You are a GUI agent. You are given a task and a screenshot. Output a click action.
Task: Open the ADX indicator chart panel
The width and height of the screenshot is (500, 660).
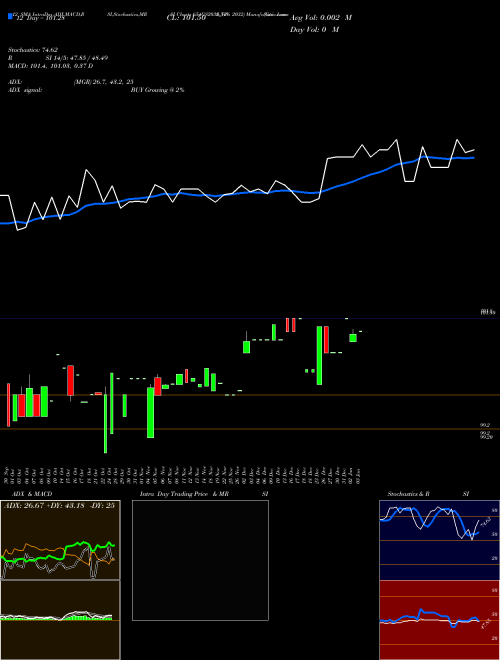(x=60, y=540)
